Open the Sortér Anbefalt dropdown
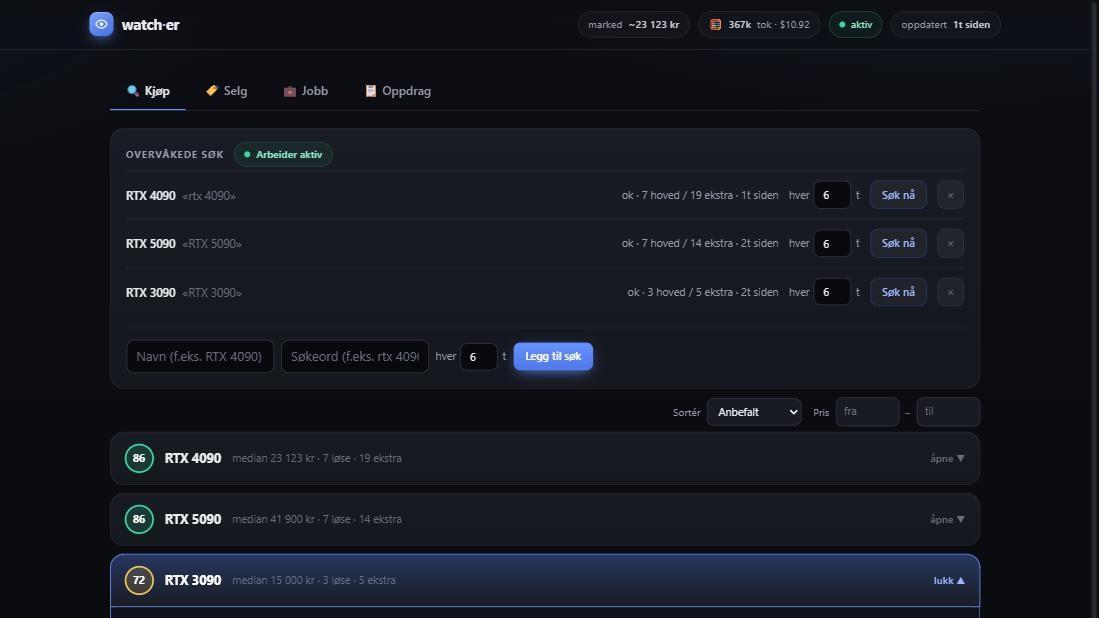The width and height of the screenshot is (1099, 618). [754, 412]
